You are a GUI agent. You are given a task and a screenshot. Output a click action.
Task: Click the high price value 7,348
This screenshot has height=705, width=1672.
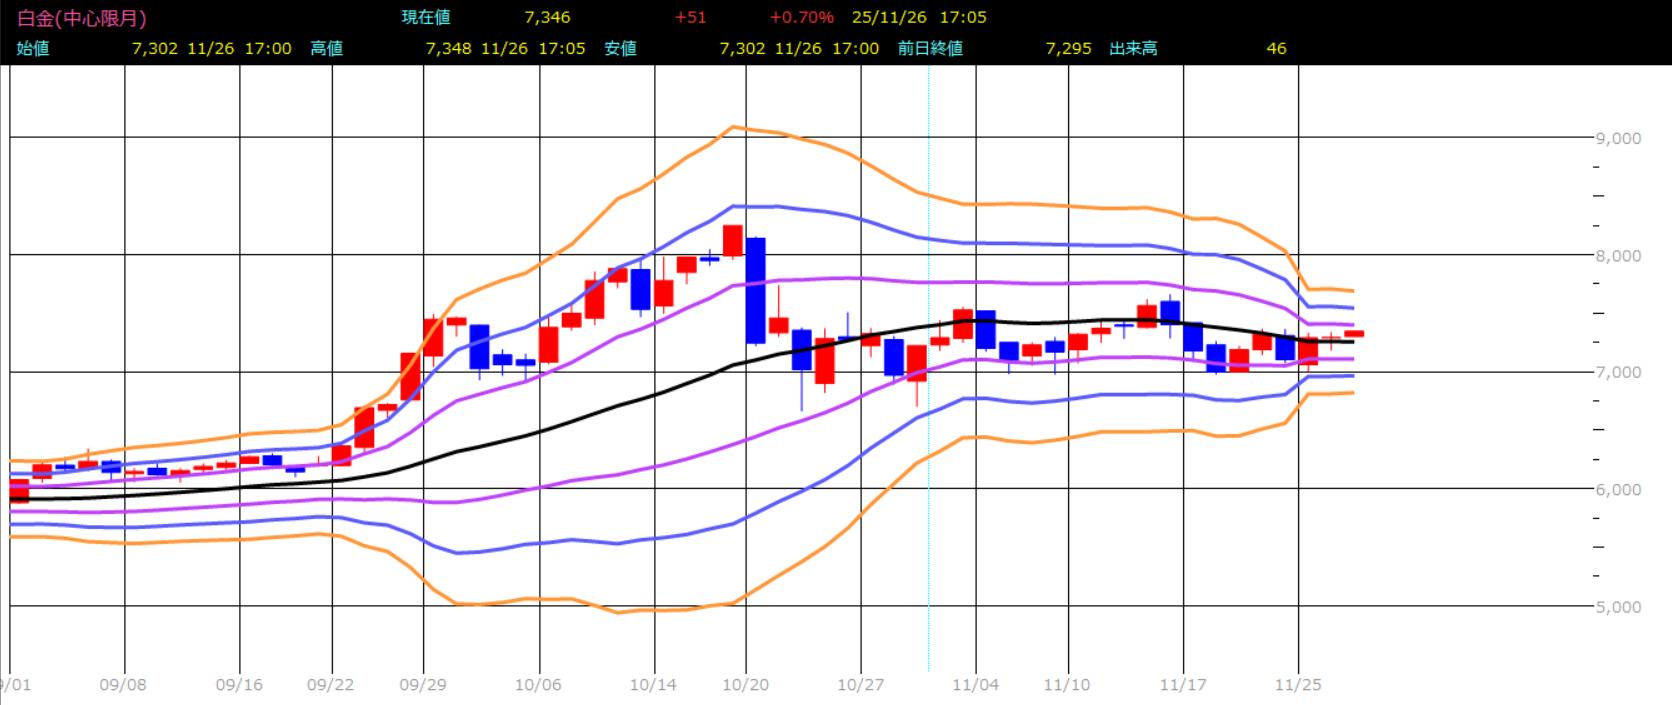(448, 48)
